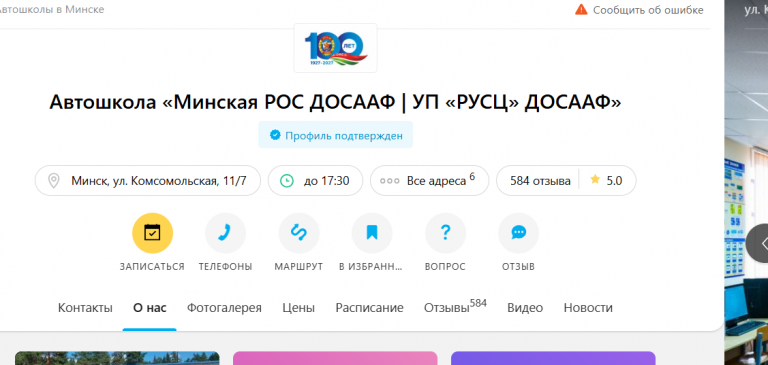Click the blue verified checkmark badge
The height and width of the screenshot is (365, 768).
click(275, 135)
